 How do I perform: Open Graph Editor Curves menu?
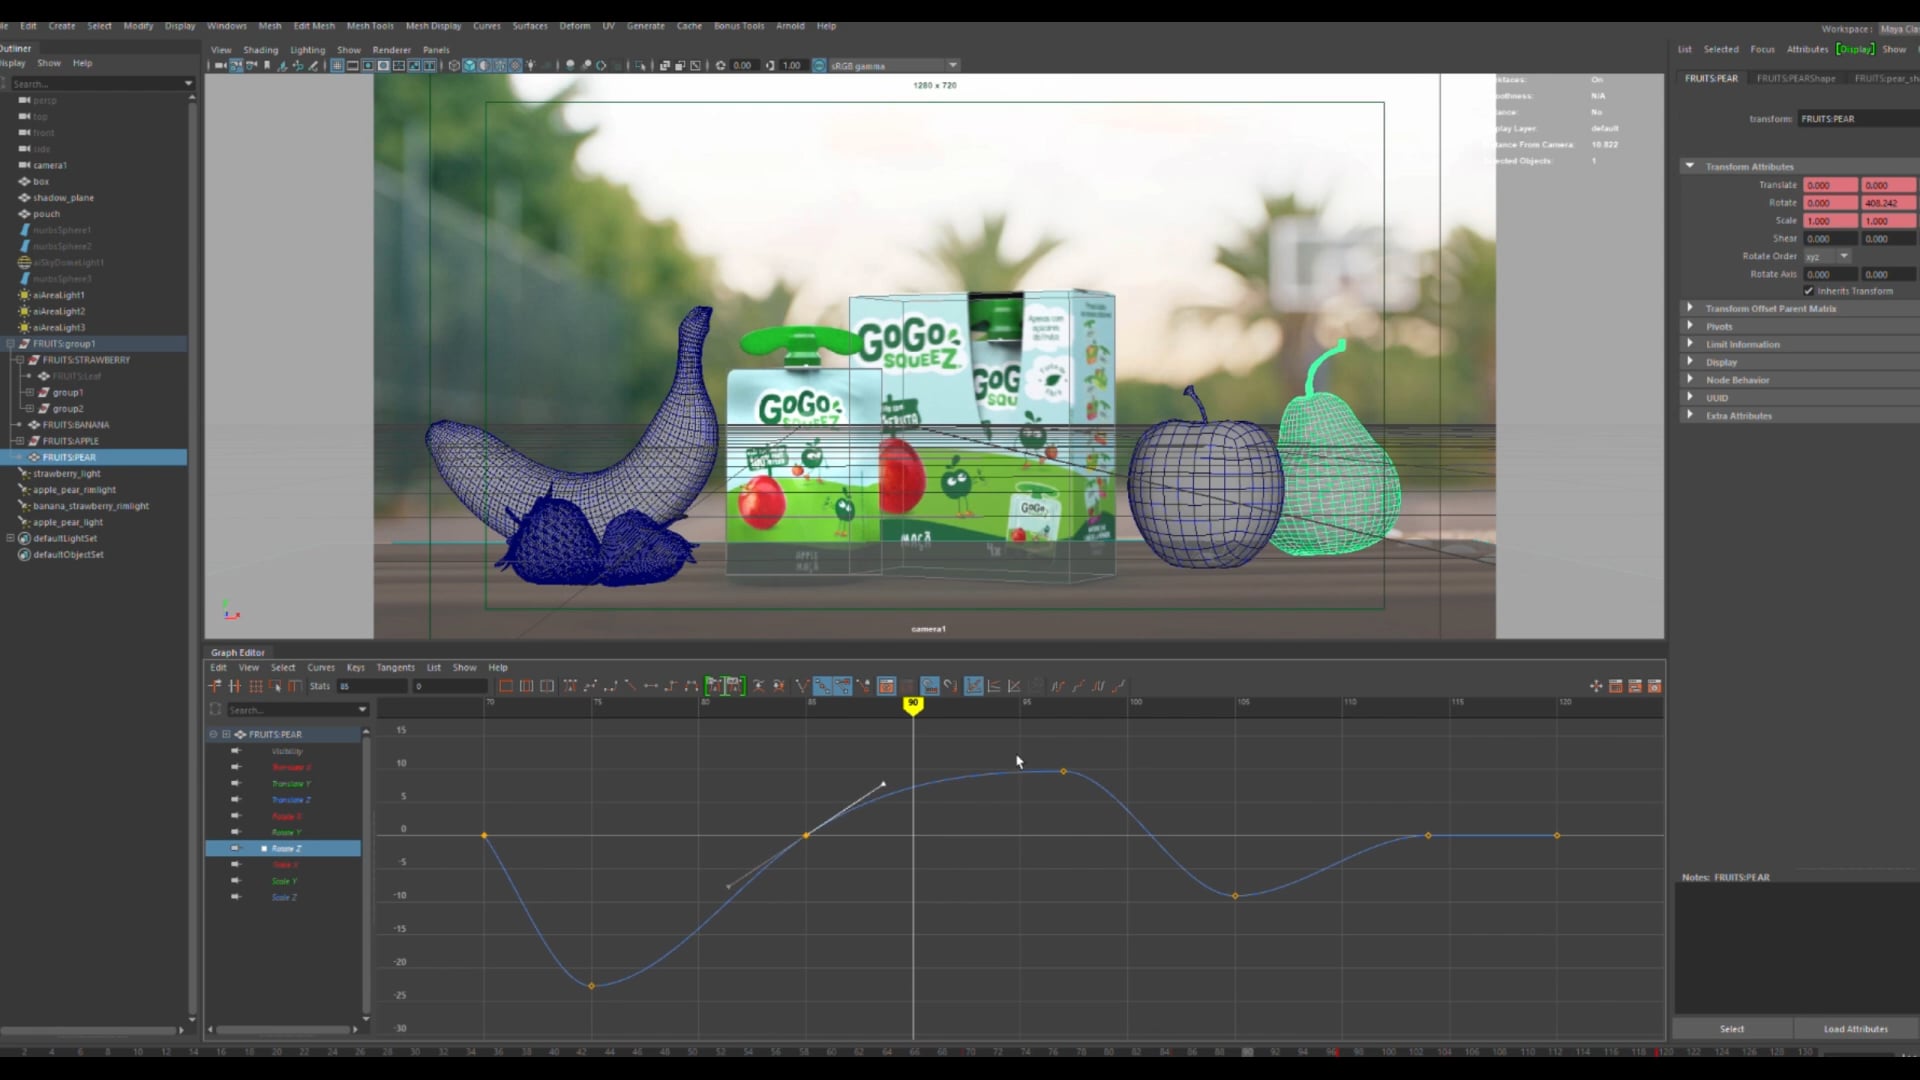321,667
